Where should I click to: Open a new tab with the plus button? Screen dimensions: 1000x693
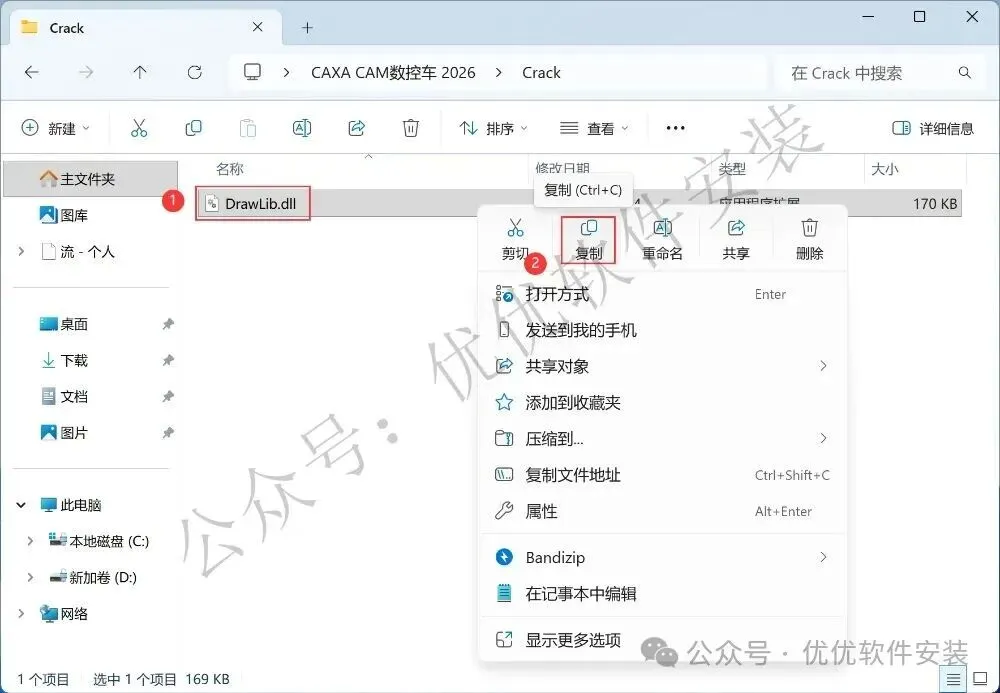(307, 27)
